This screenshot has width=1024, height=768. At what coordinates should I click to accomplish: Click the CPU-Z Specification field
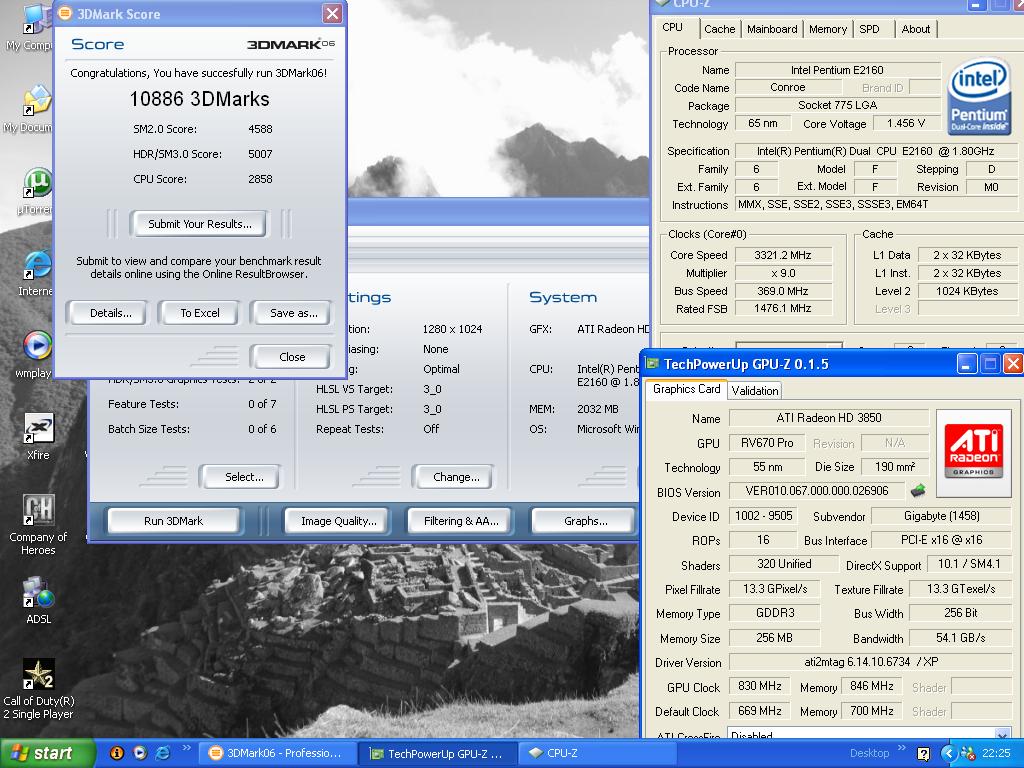tap(875, 151)
